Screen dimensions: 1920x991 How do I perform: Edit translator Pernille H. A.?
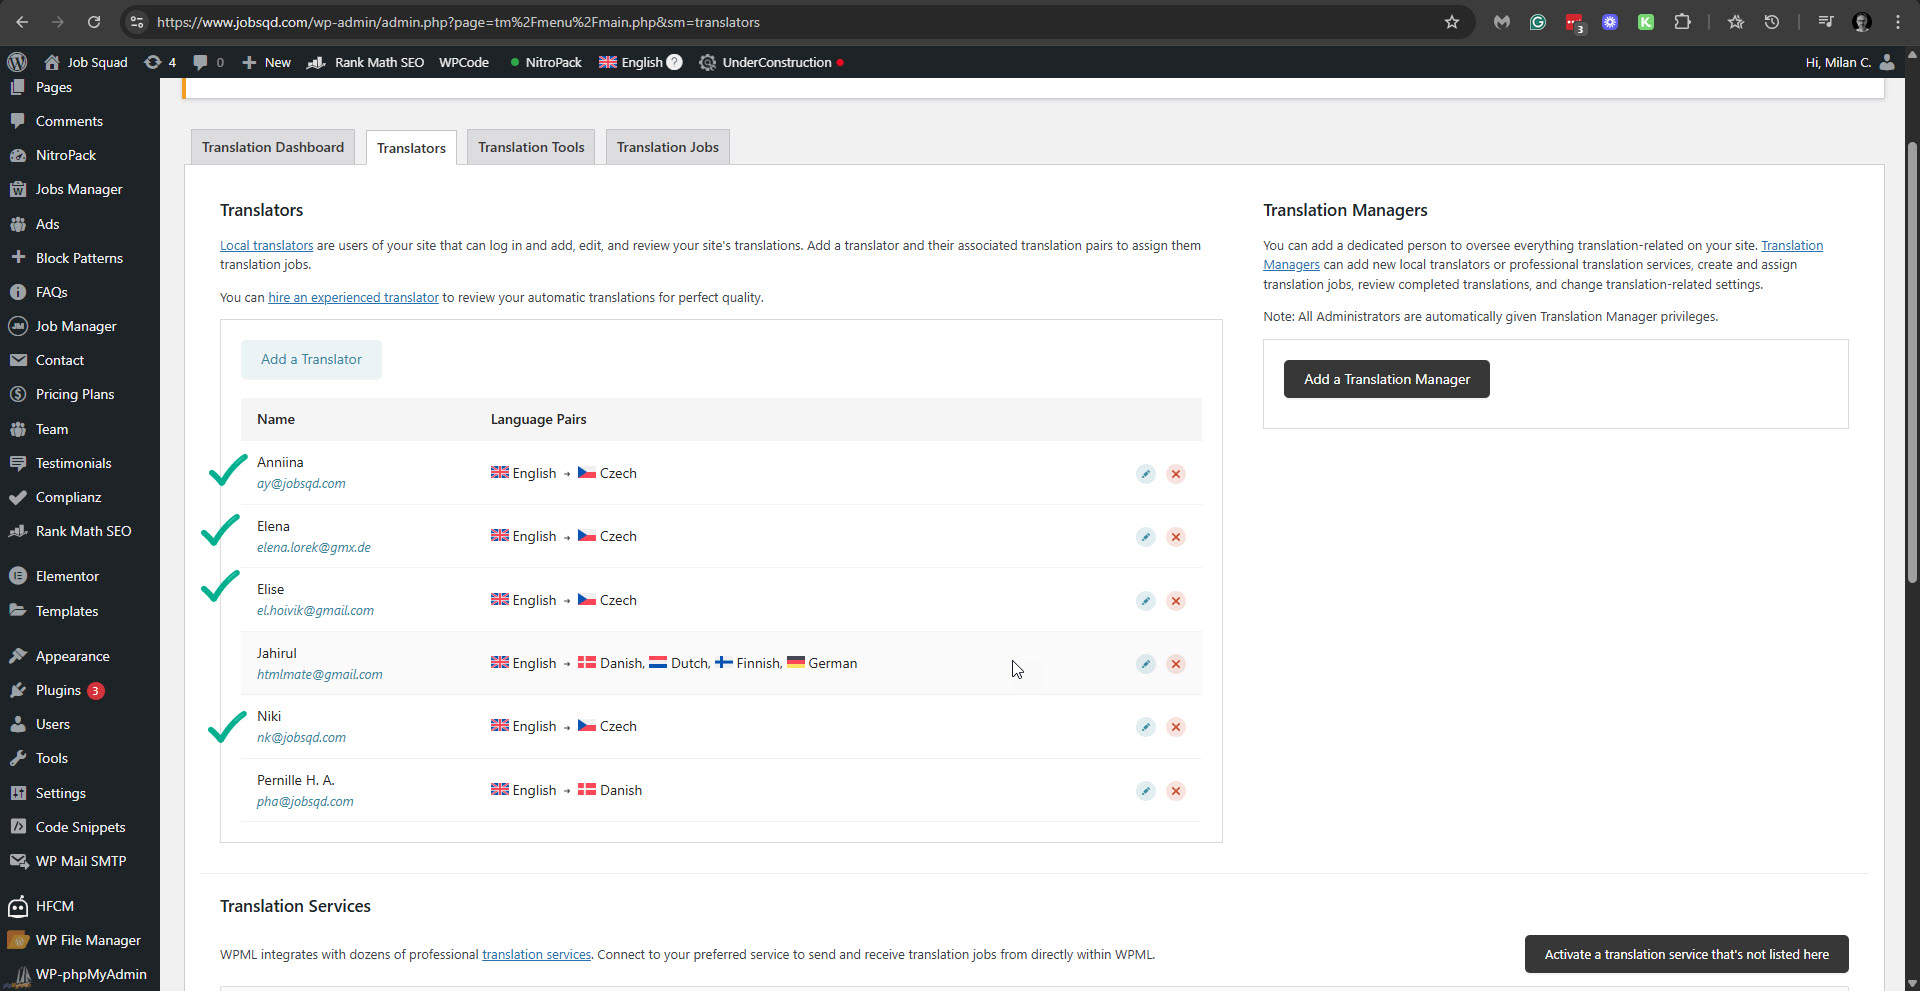tap(1146, 791)
